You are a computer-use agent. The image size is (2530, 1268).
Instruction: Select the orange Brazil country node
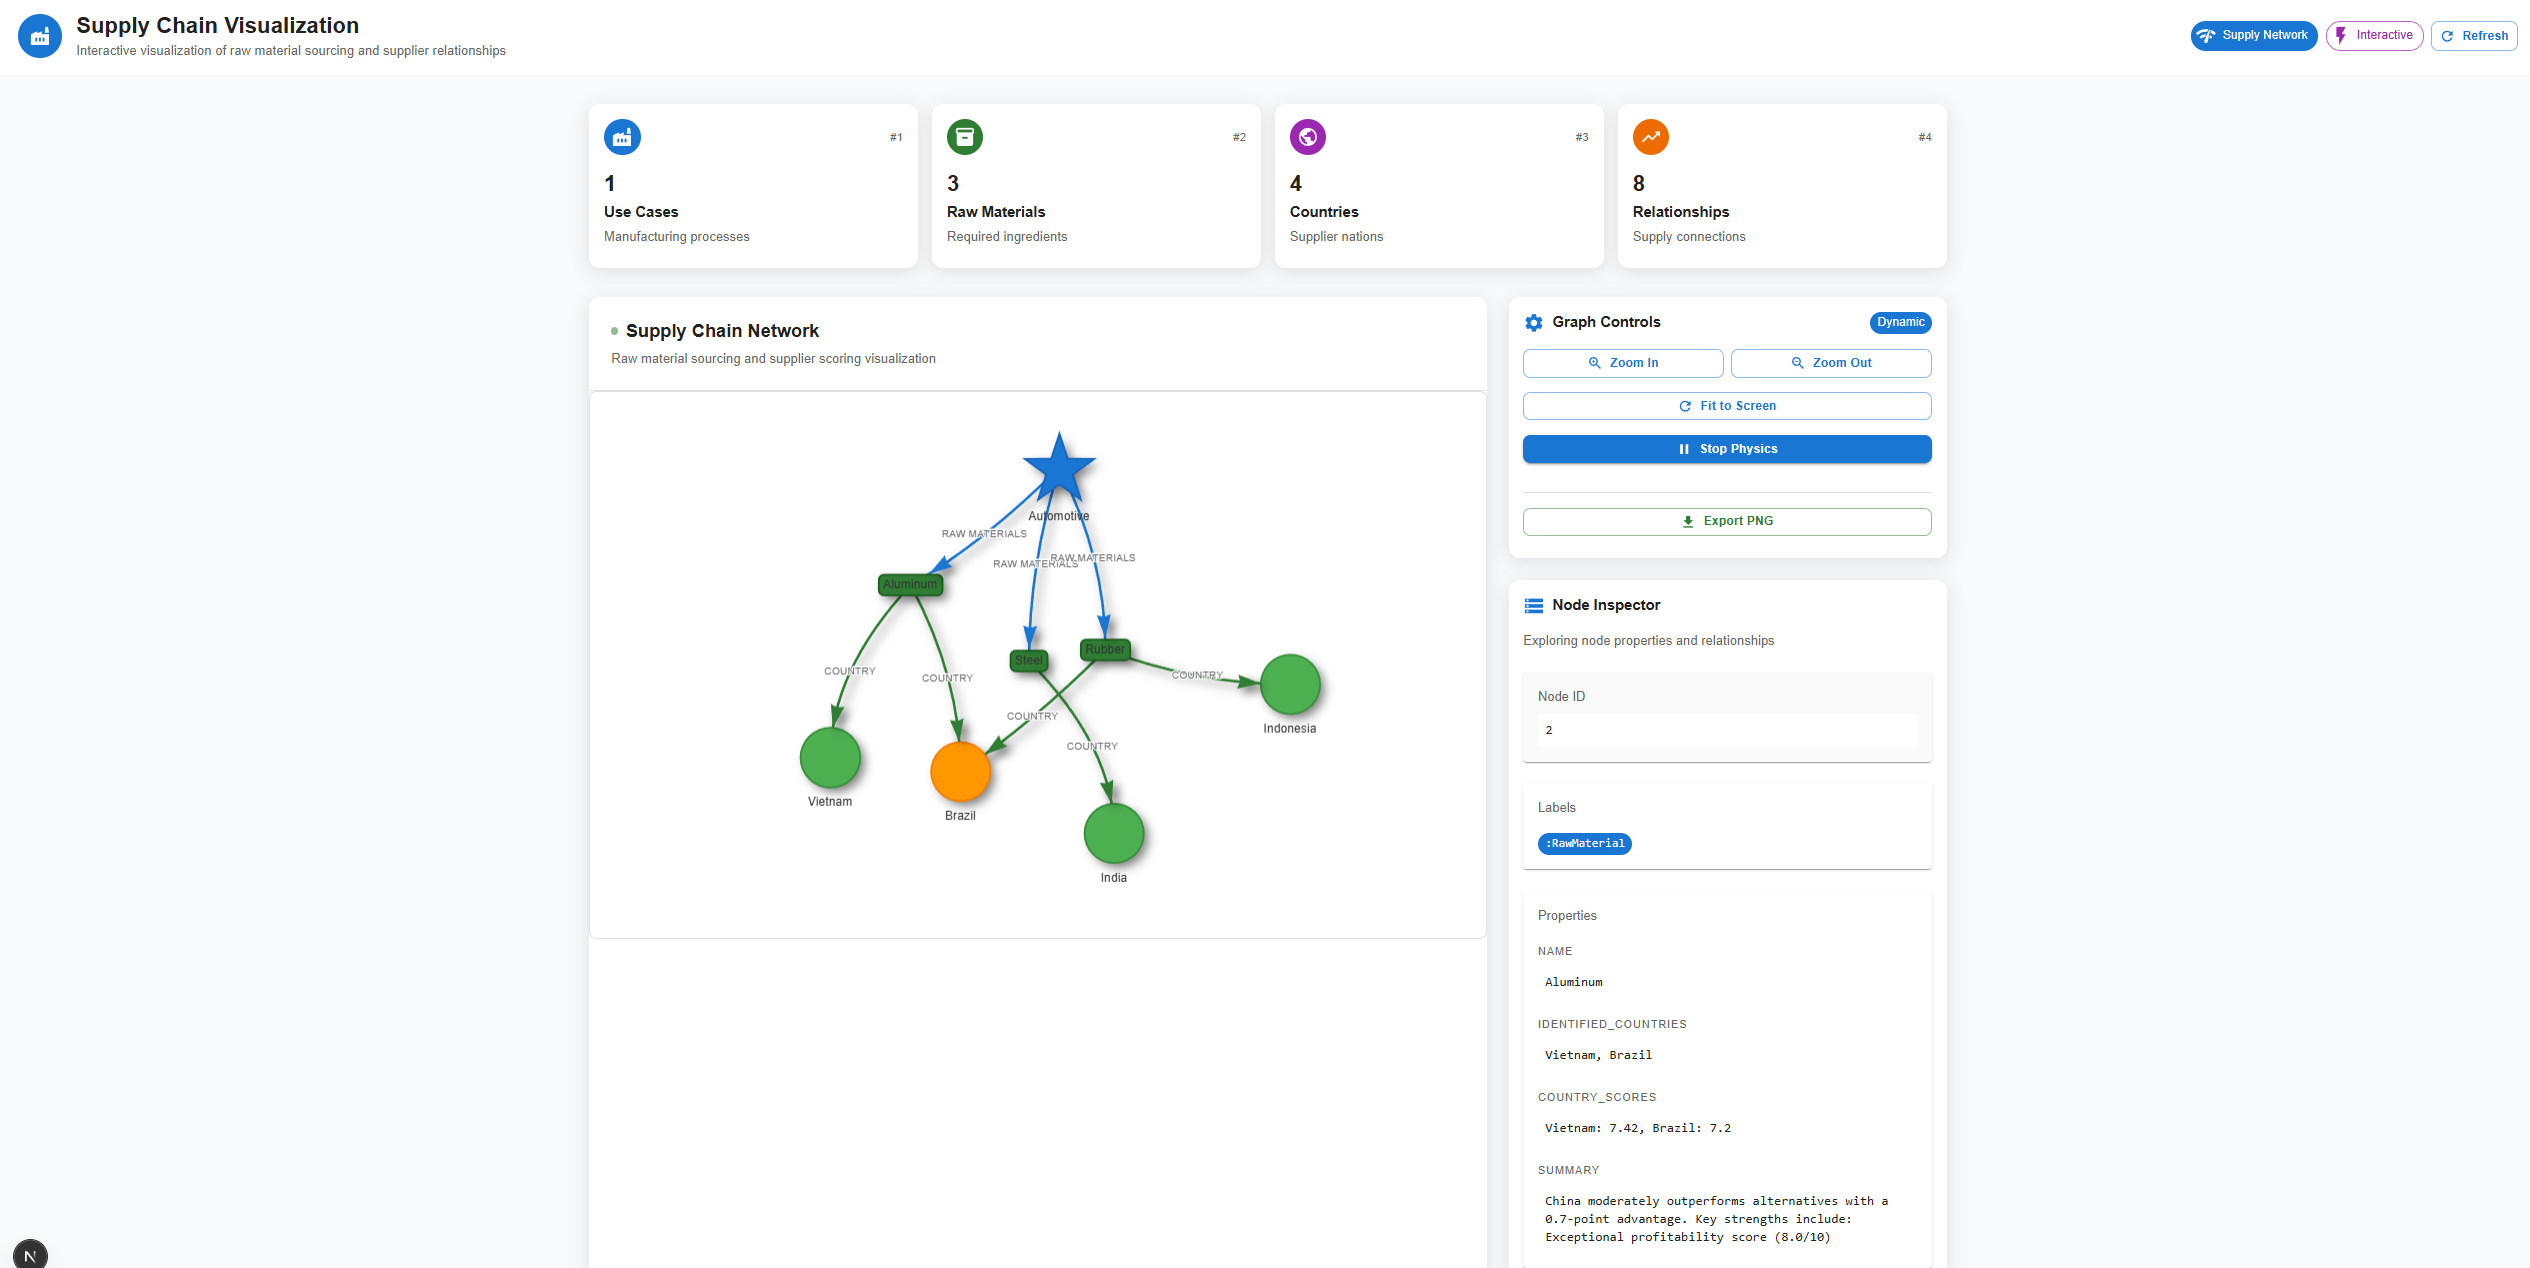pos(960,772)
